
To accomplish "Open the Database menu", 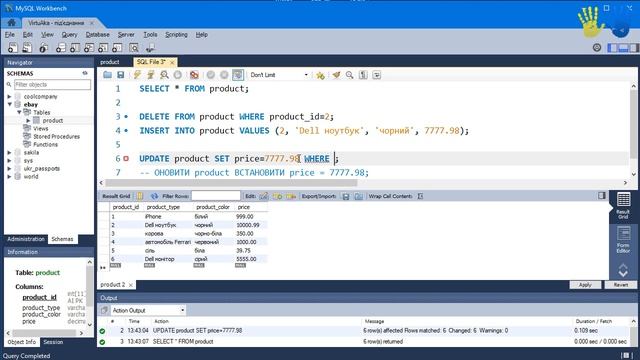I will (x=98, y=35).
